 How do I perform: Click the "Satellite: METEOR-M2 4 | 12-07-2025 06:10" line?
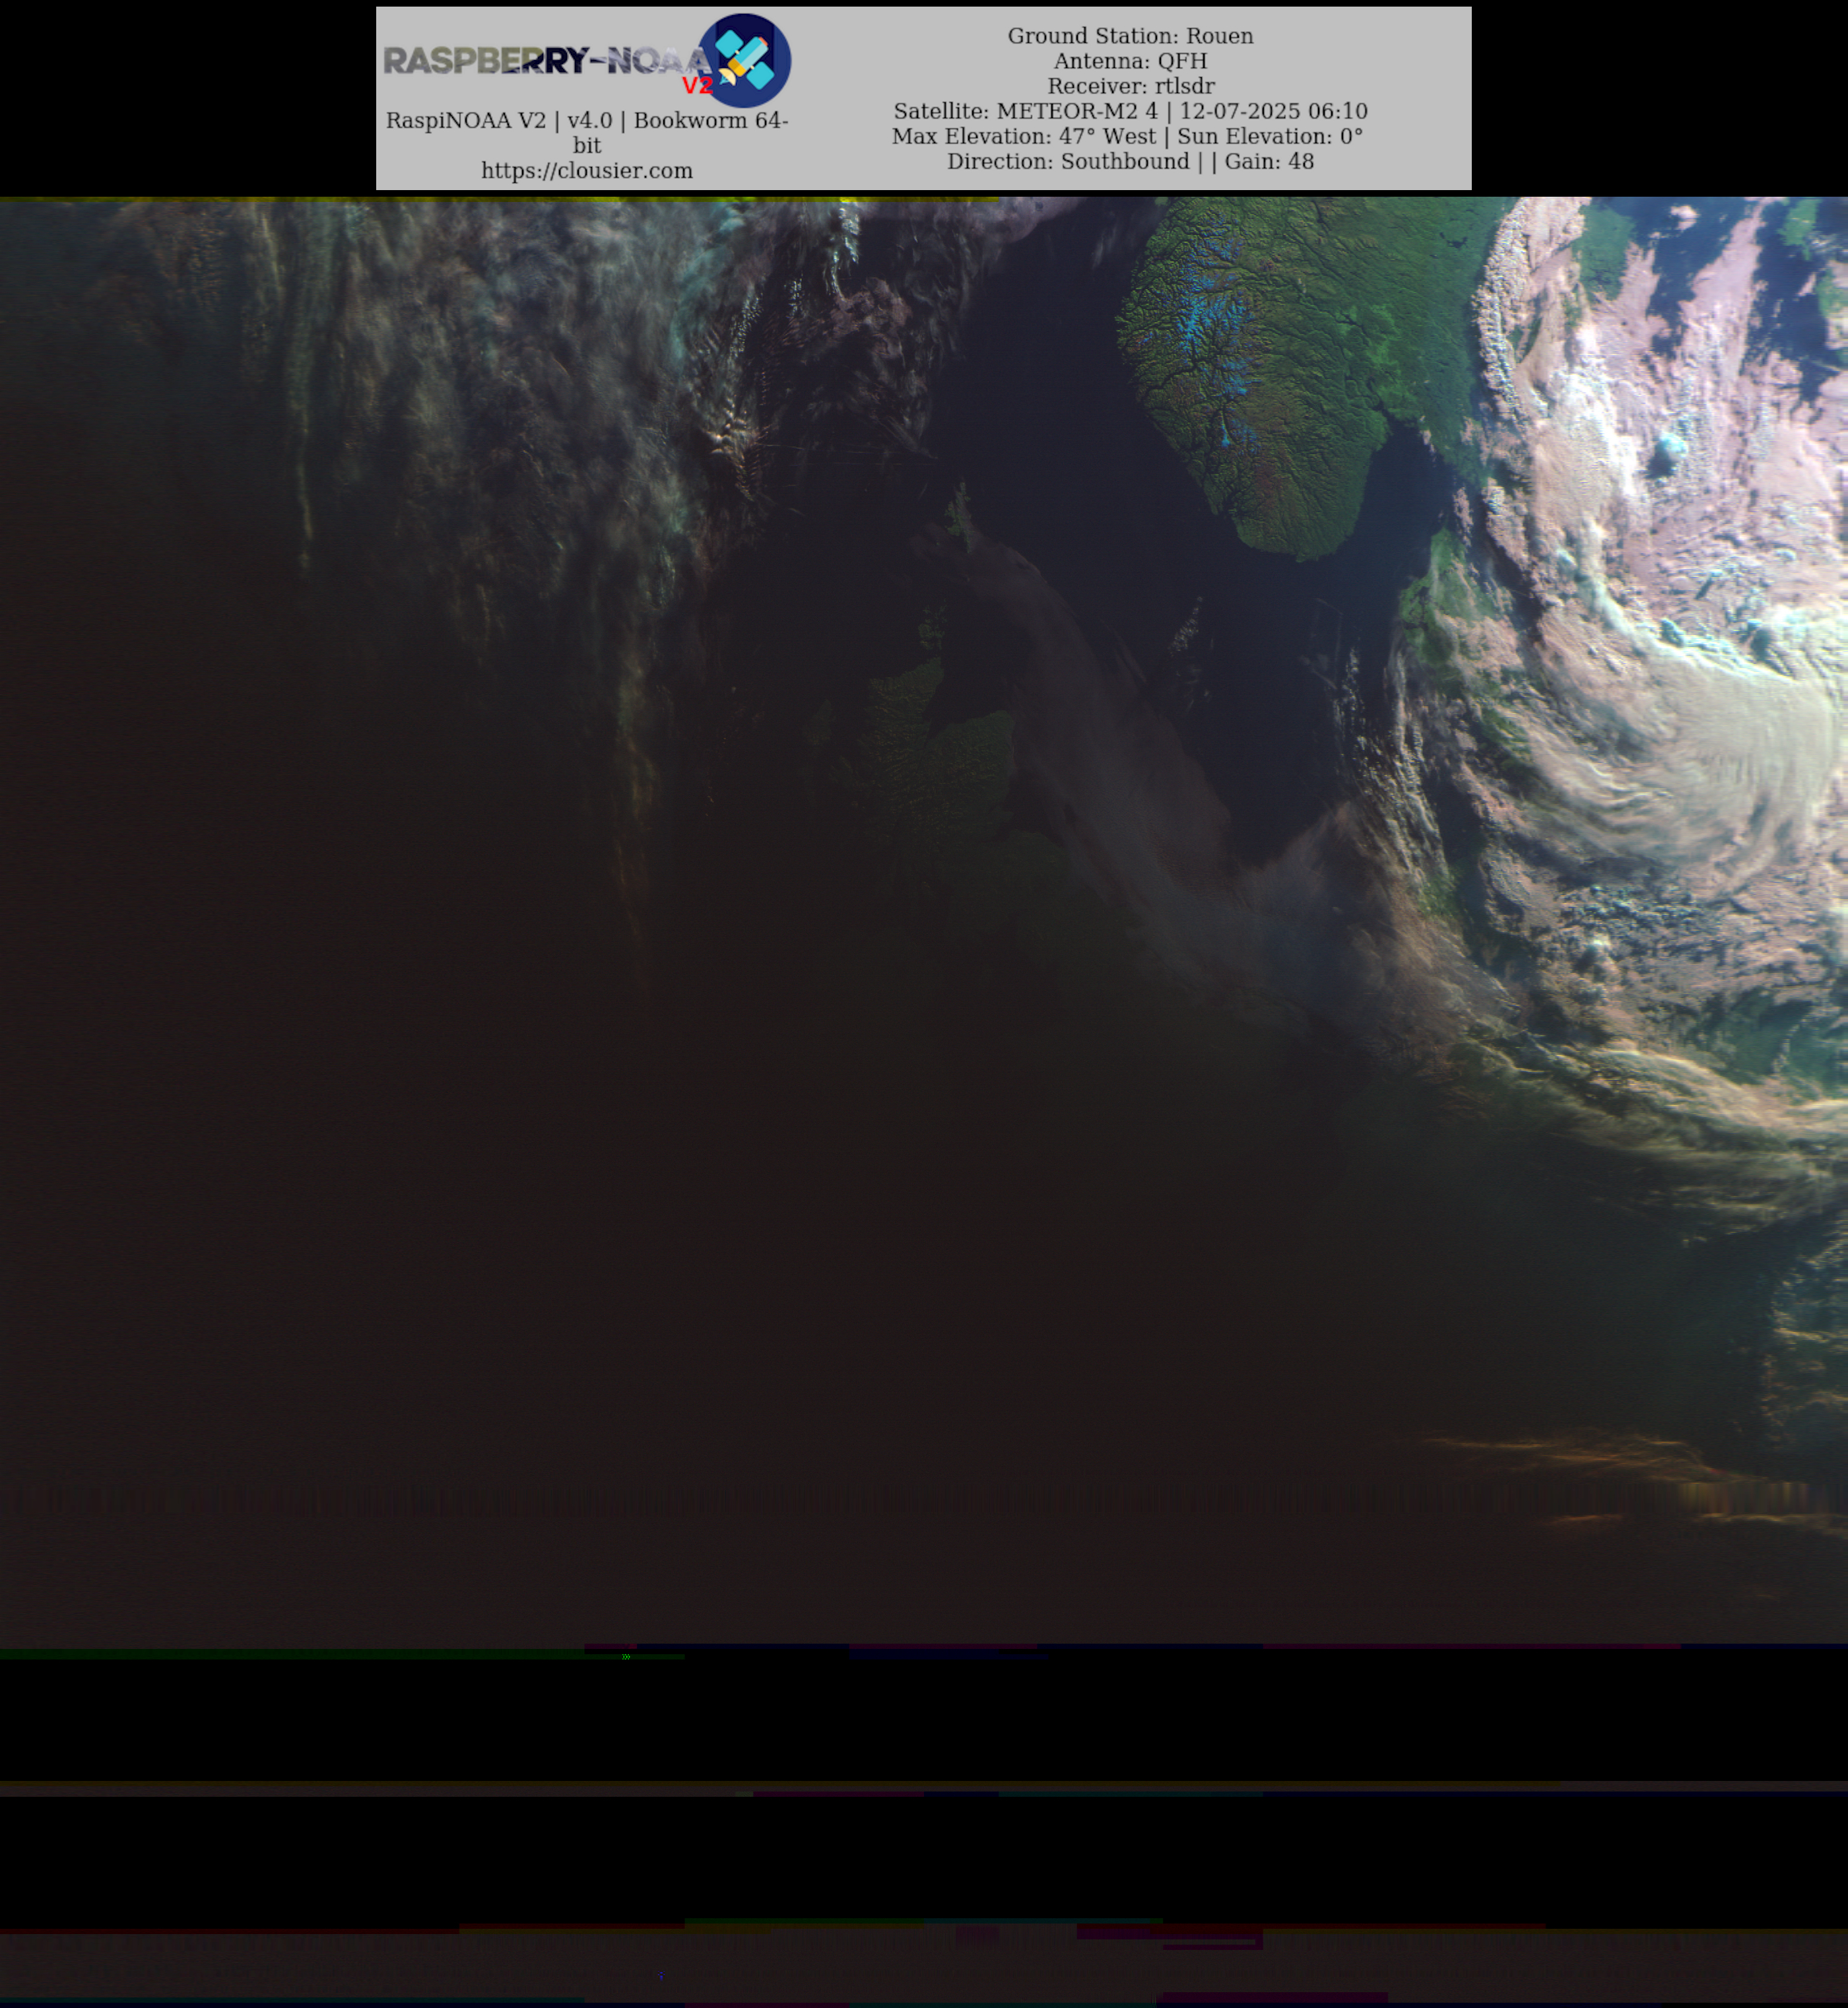pos(1130,111)
